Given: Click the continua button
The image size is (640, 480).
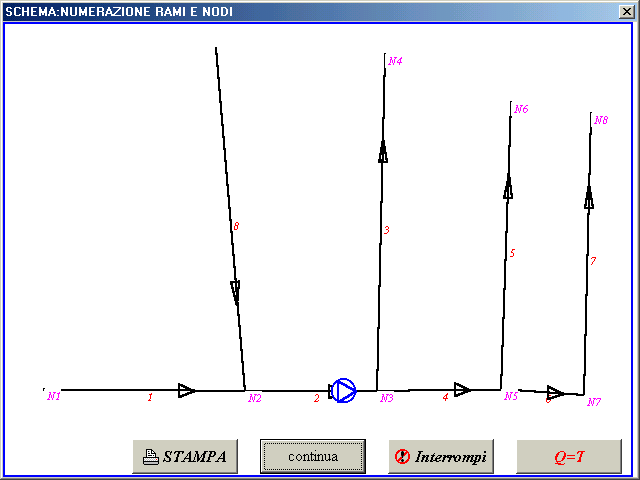Looking at the screenshot, I should point(313,456).
